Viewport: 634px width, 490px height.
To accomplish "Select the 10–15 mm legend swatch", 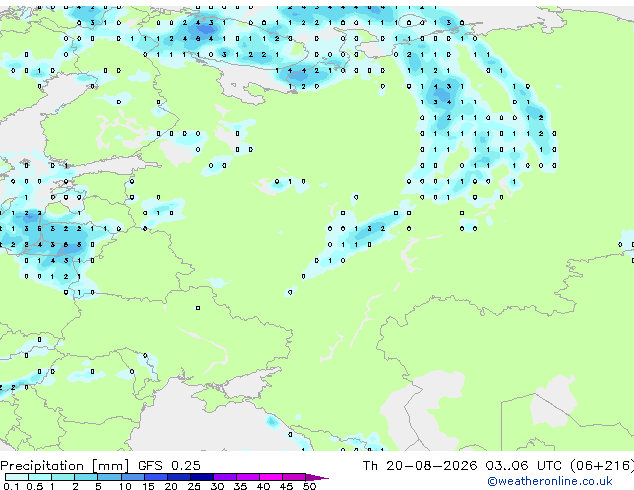I will (133, 477).
